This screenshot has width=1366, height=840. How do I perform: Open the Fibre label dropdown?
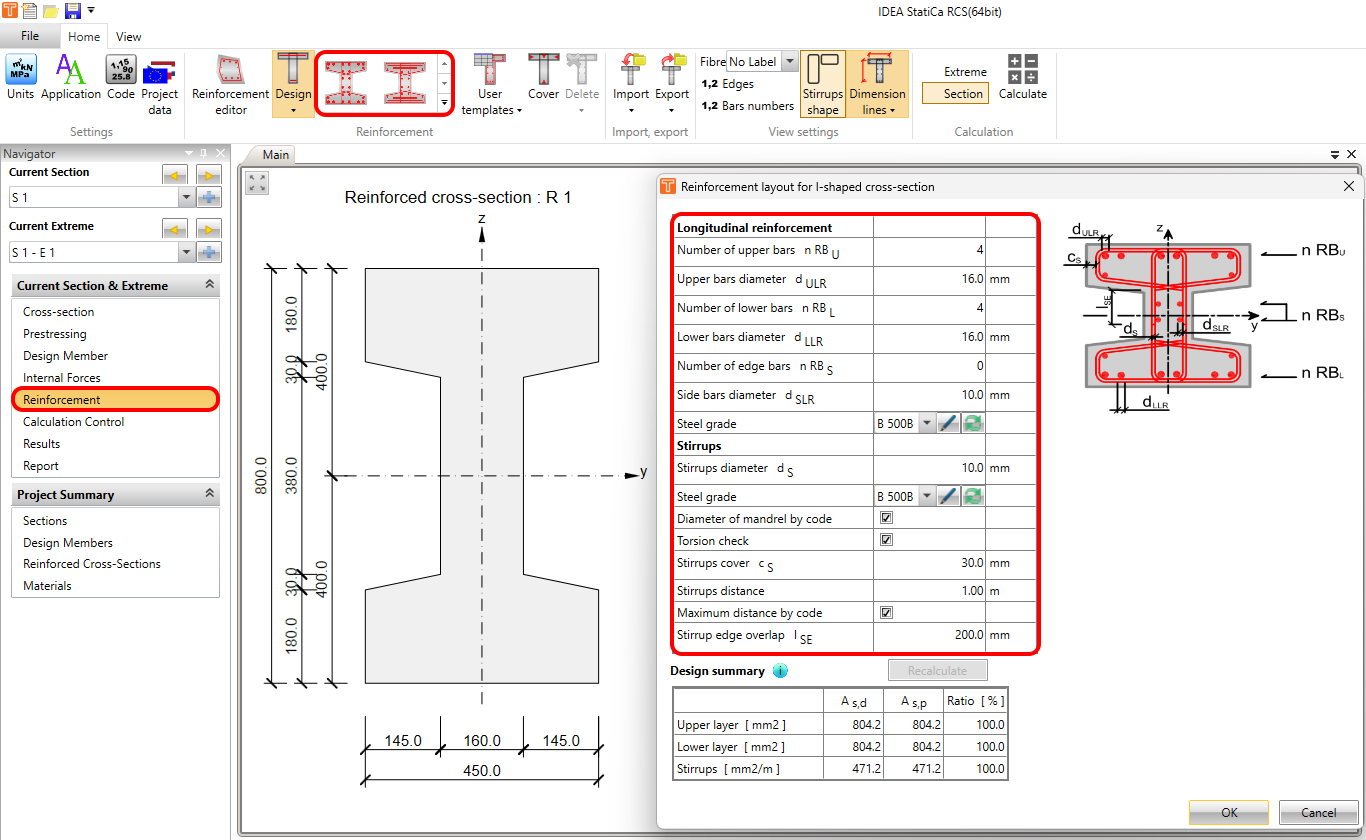[x=788, y=61]
